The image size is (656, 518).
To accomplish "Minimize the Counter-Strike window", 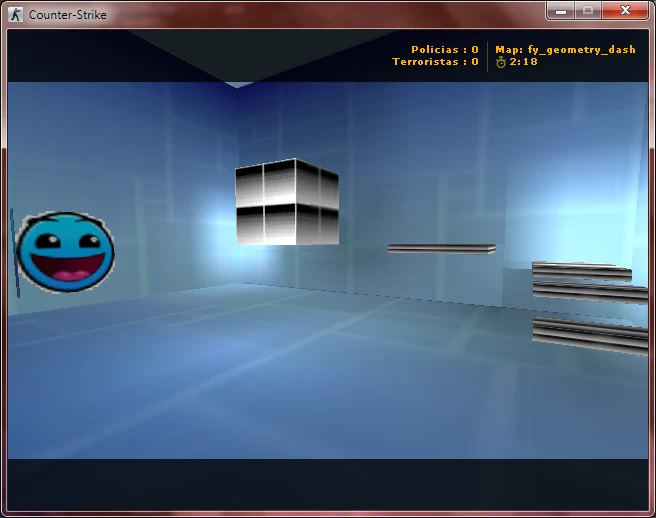I will [561, 10].
